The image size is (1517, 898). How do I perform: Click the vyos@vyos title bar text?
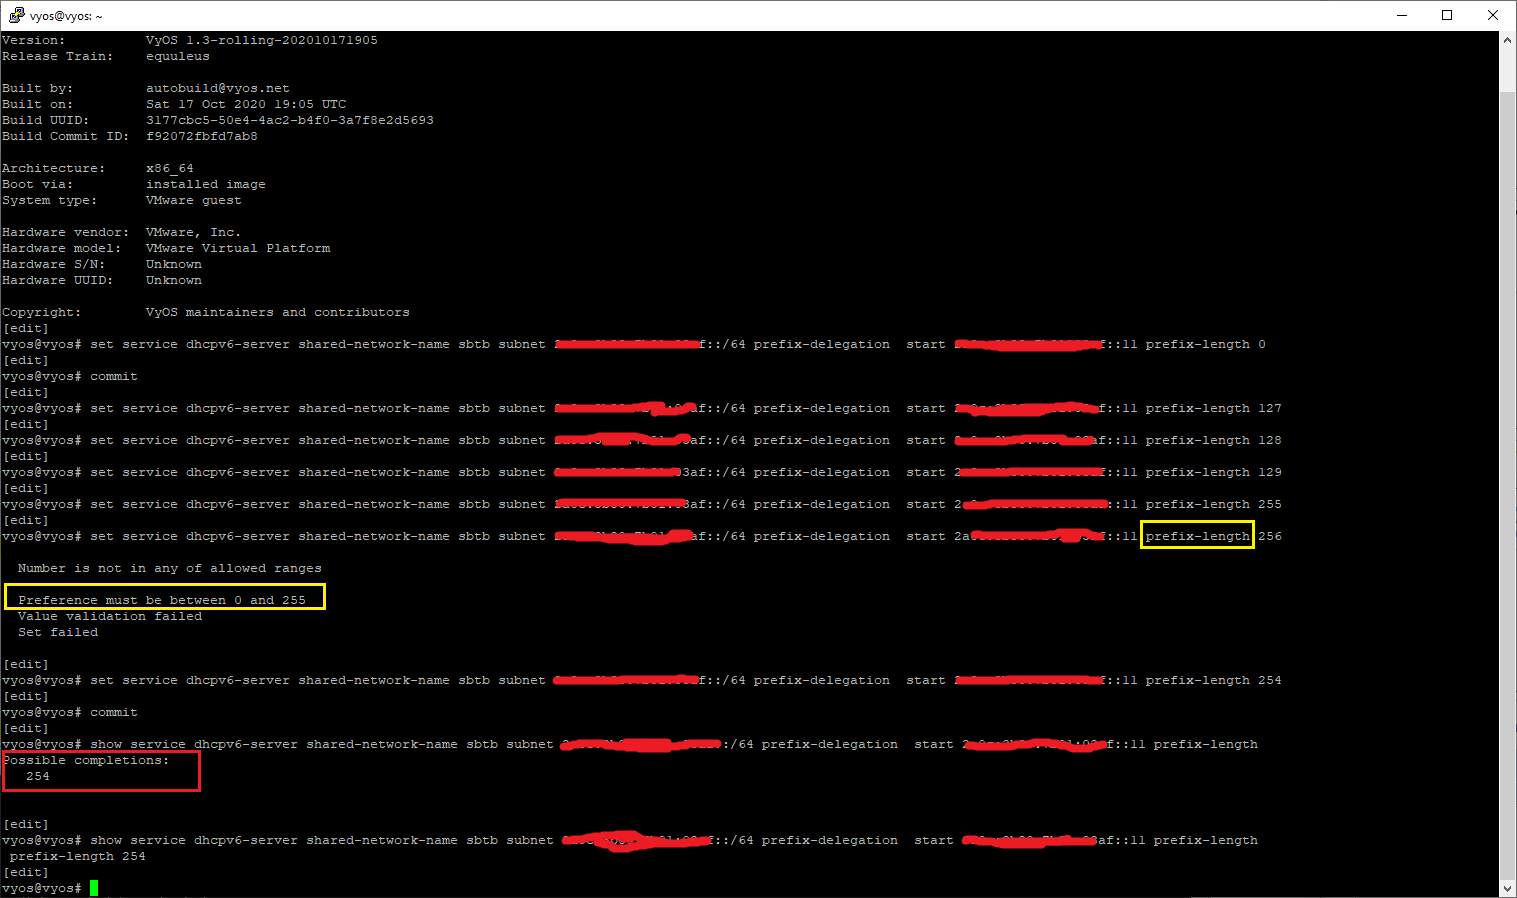coord(66,16)
